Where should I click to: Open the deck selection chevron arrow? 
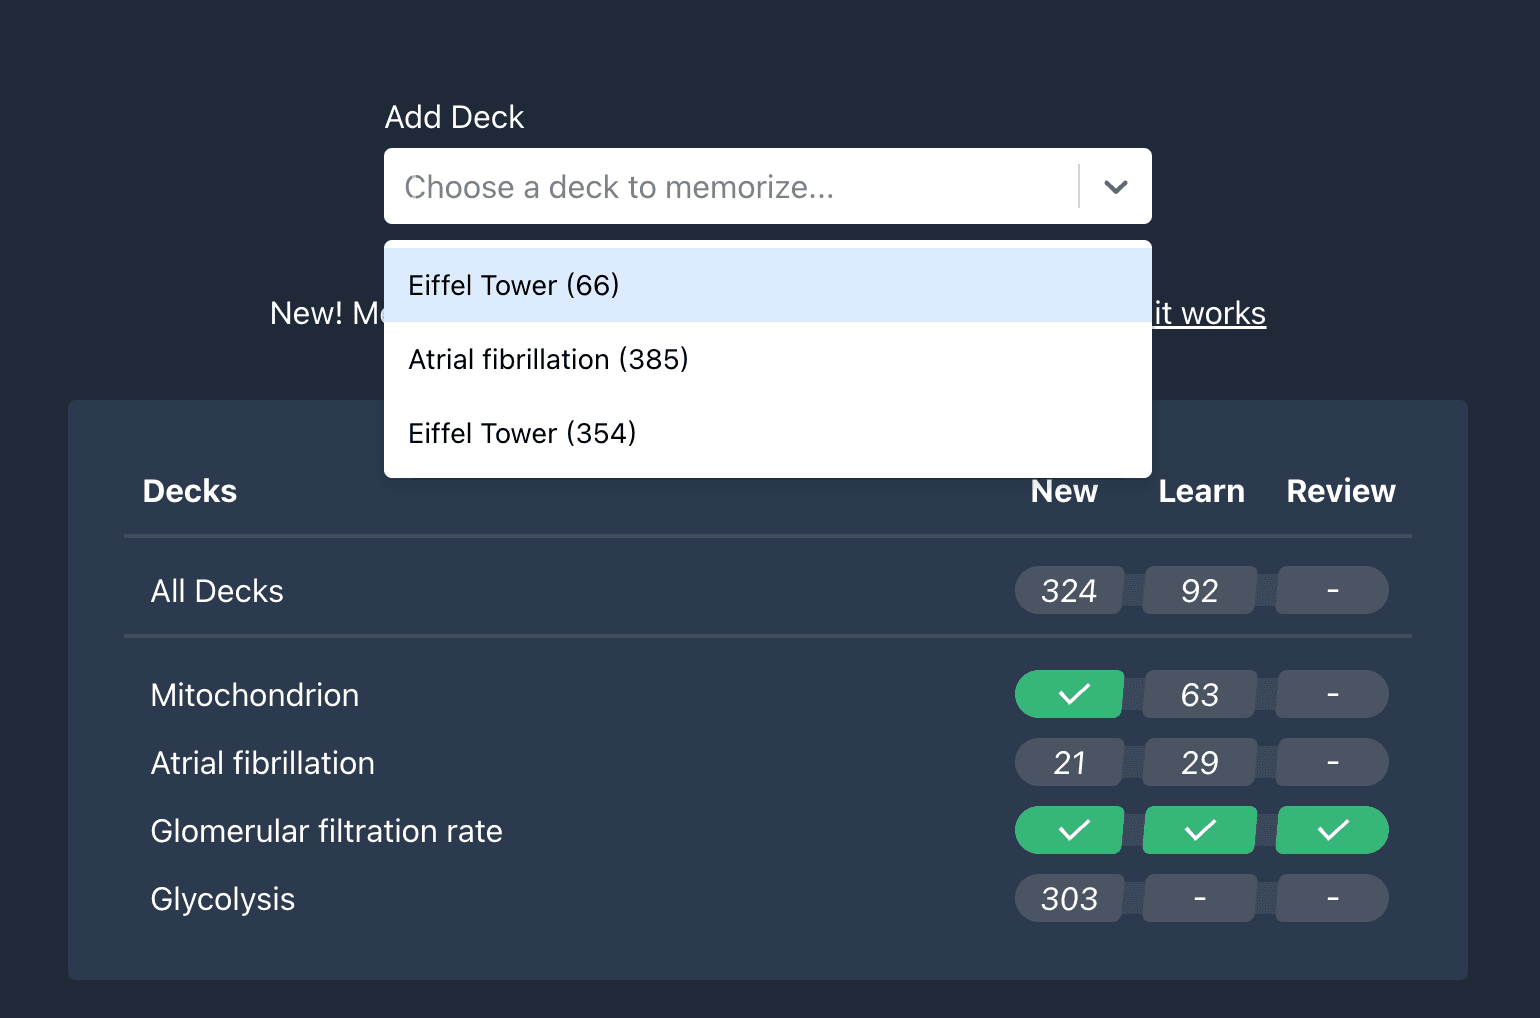(x=1115, y=186)
